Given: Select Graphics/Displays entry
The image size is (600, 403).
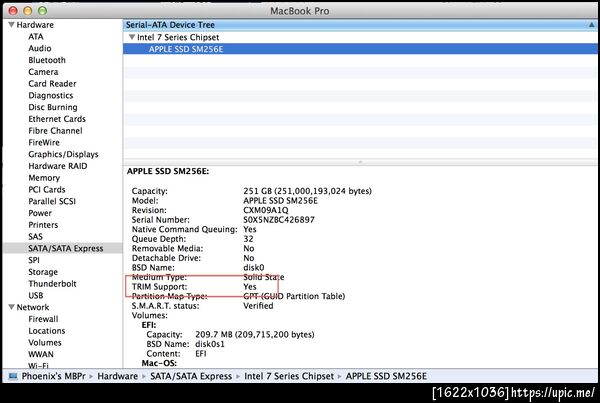Looking at the screenshot, I should pyautogui.click(x=63, y=155).
